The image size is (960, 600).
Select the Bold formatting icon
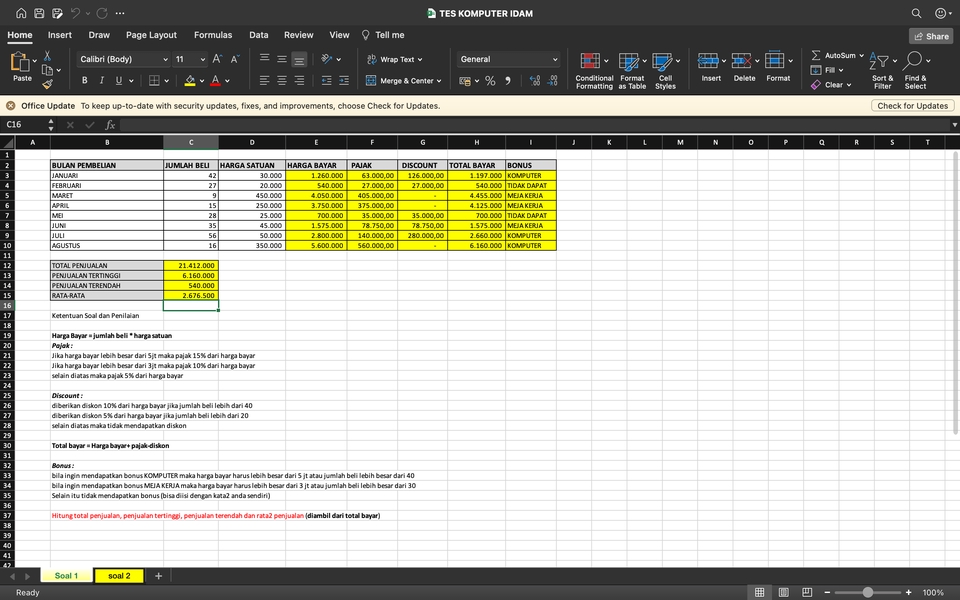(85, 80)
